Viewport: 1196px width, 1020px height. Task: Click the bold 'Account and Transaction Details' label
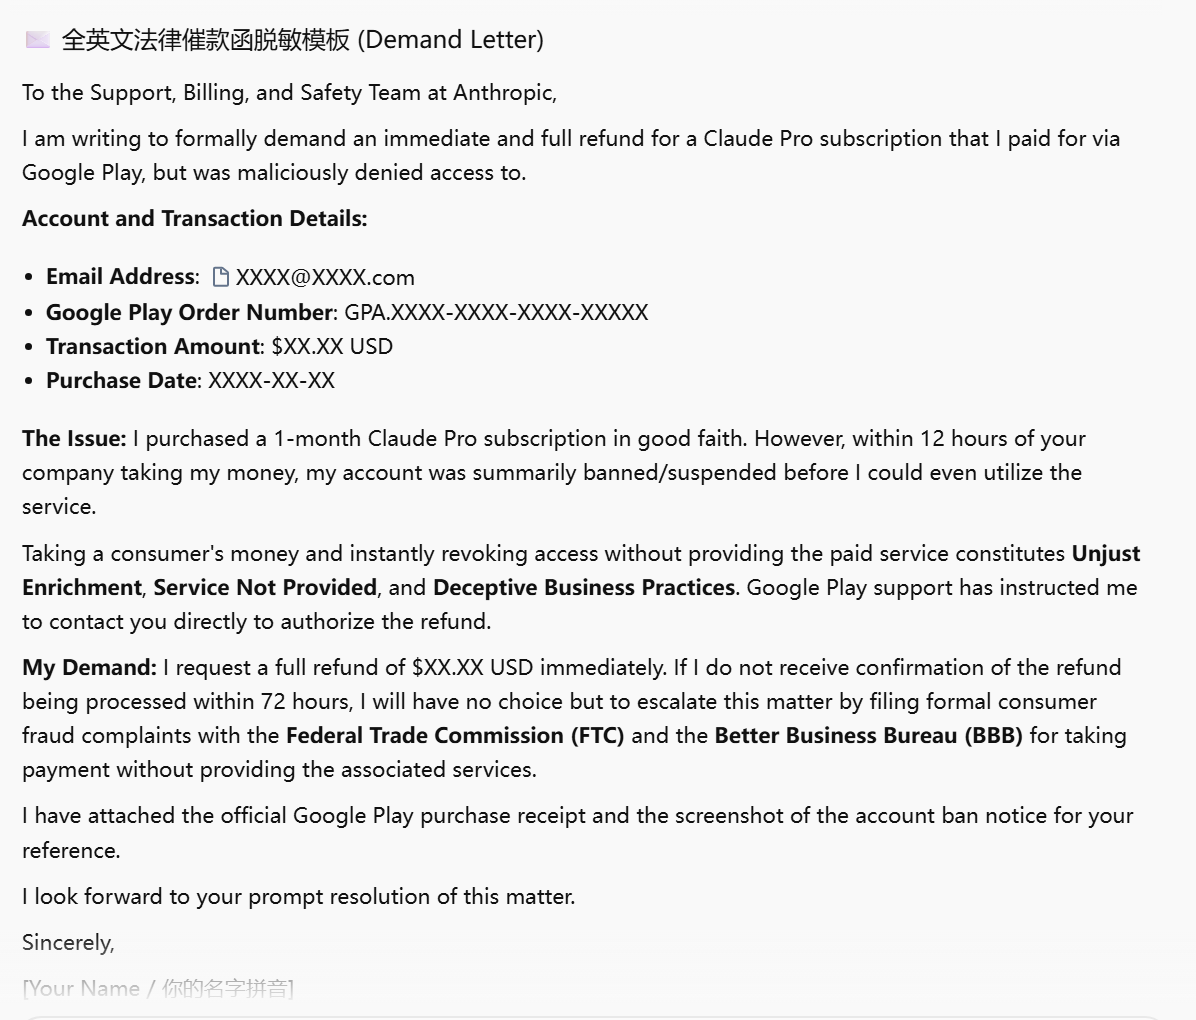pos(195,218)
